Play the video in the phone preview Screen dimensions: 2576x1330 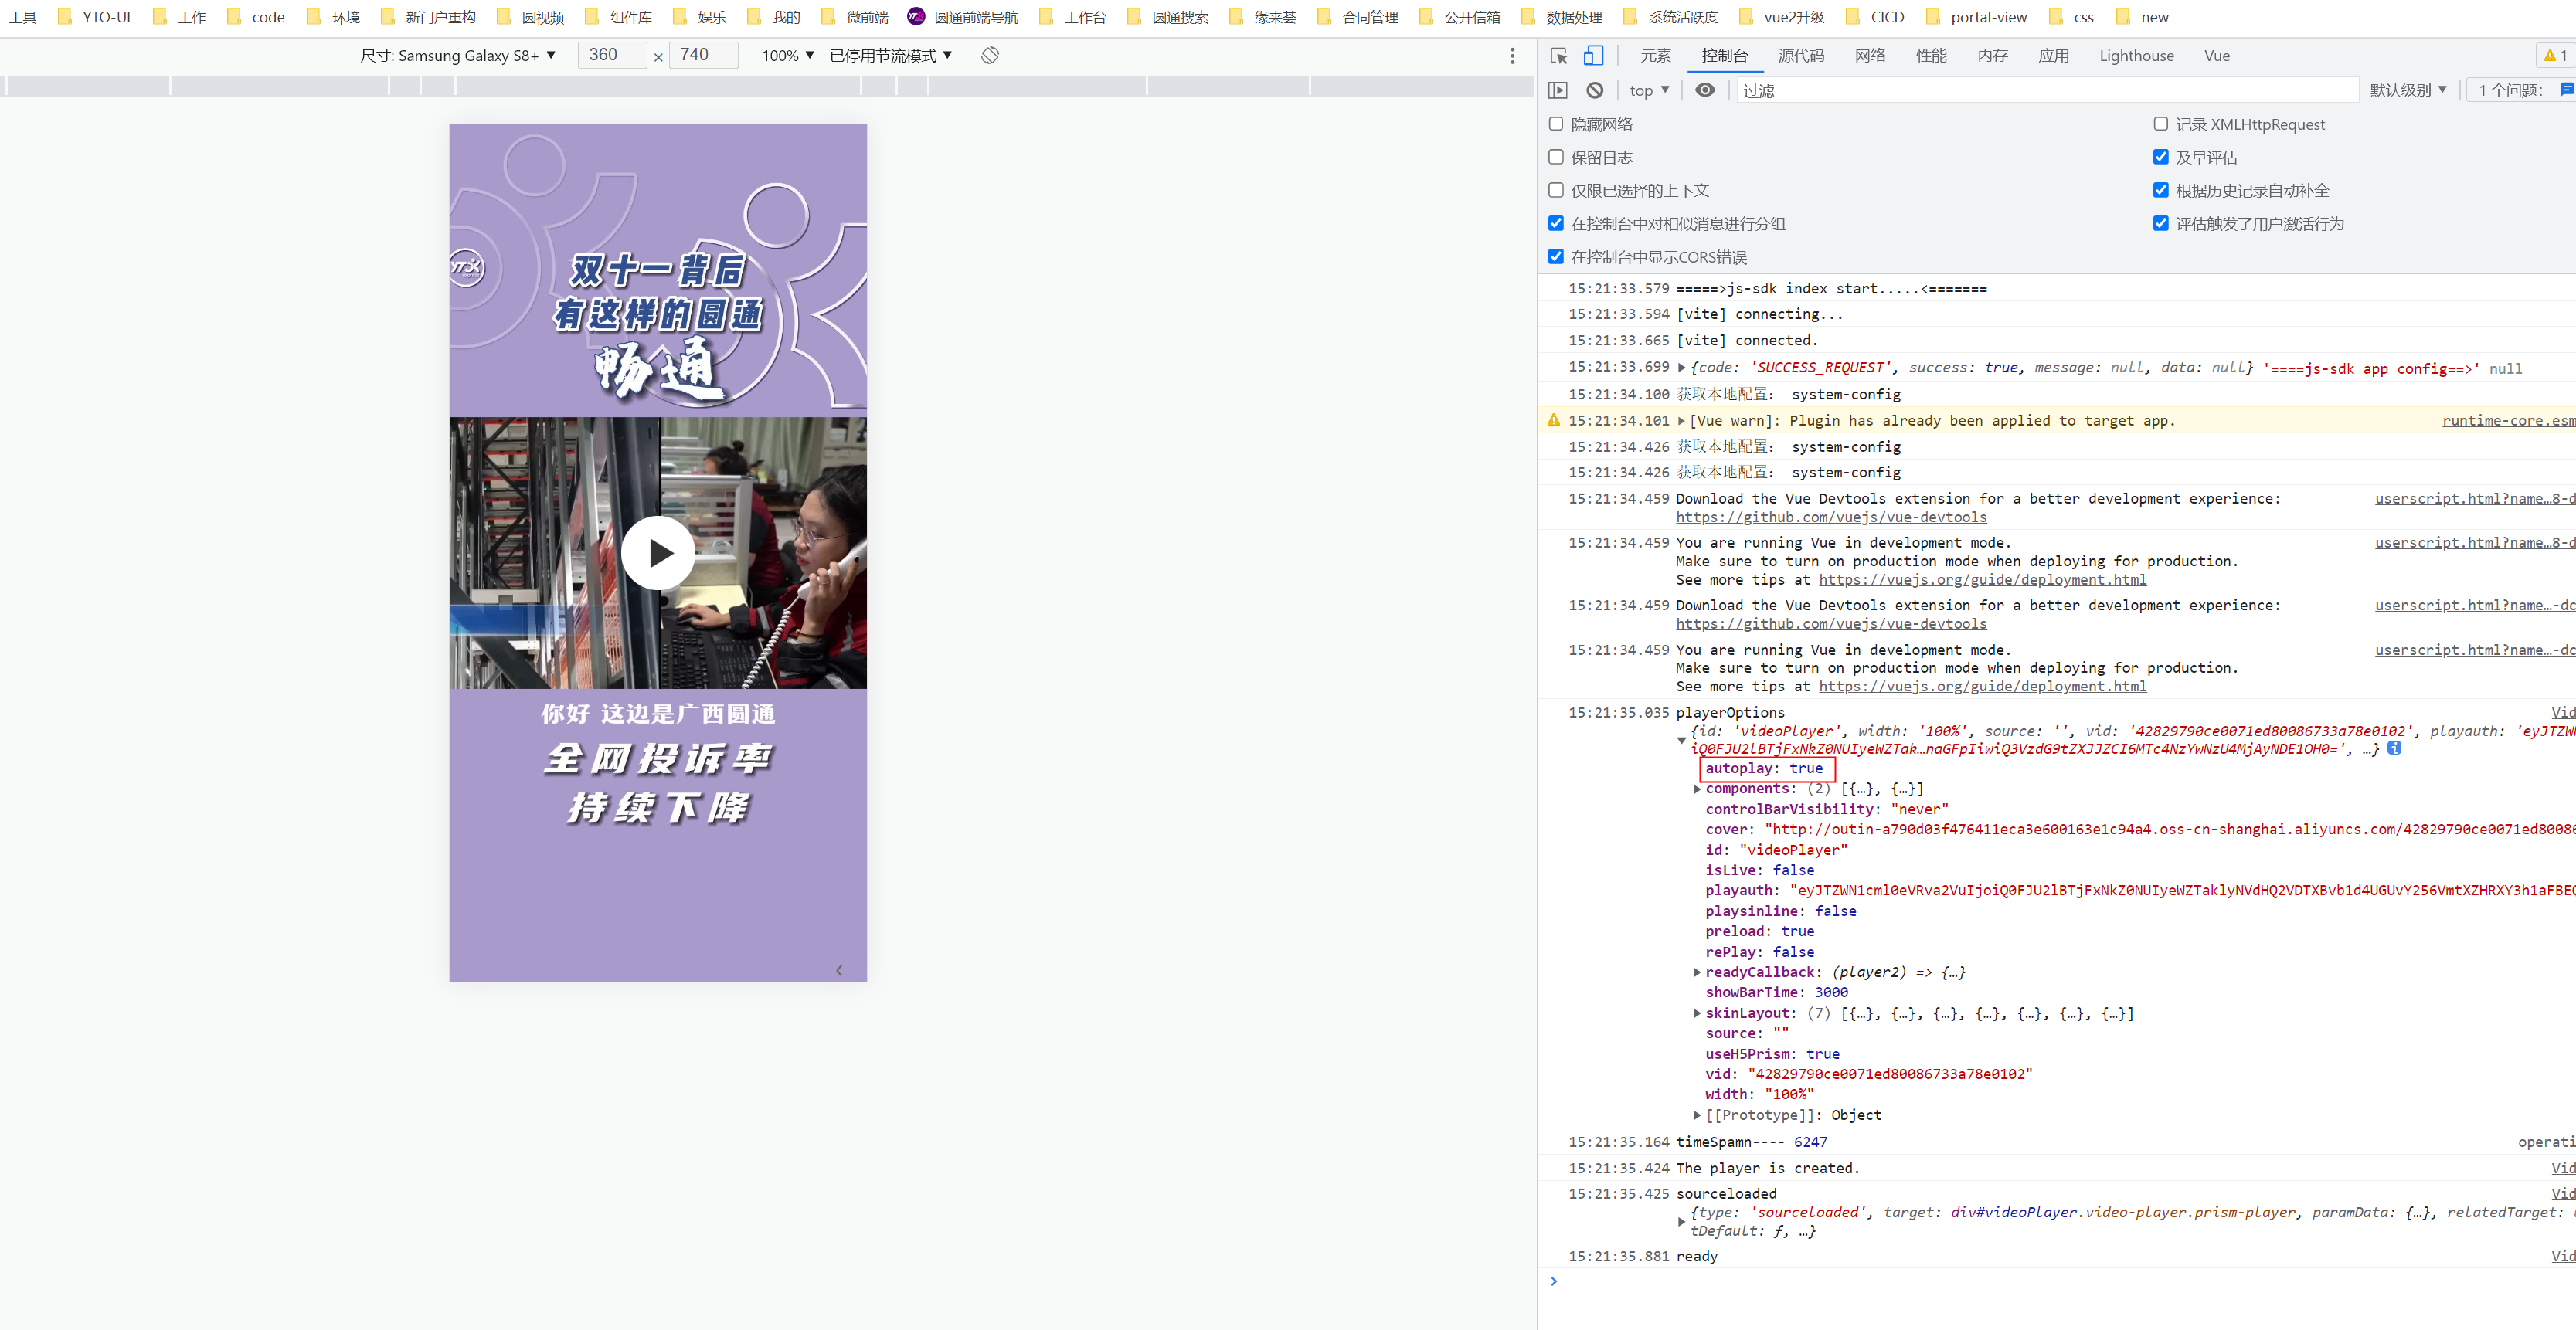(658, 553)
